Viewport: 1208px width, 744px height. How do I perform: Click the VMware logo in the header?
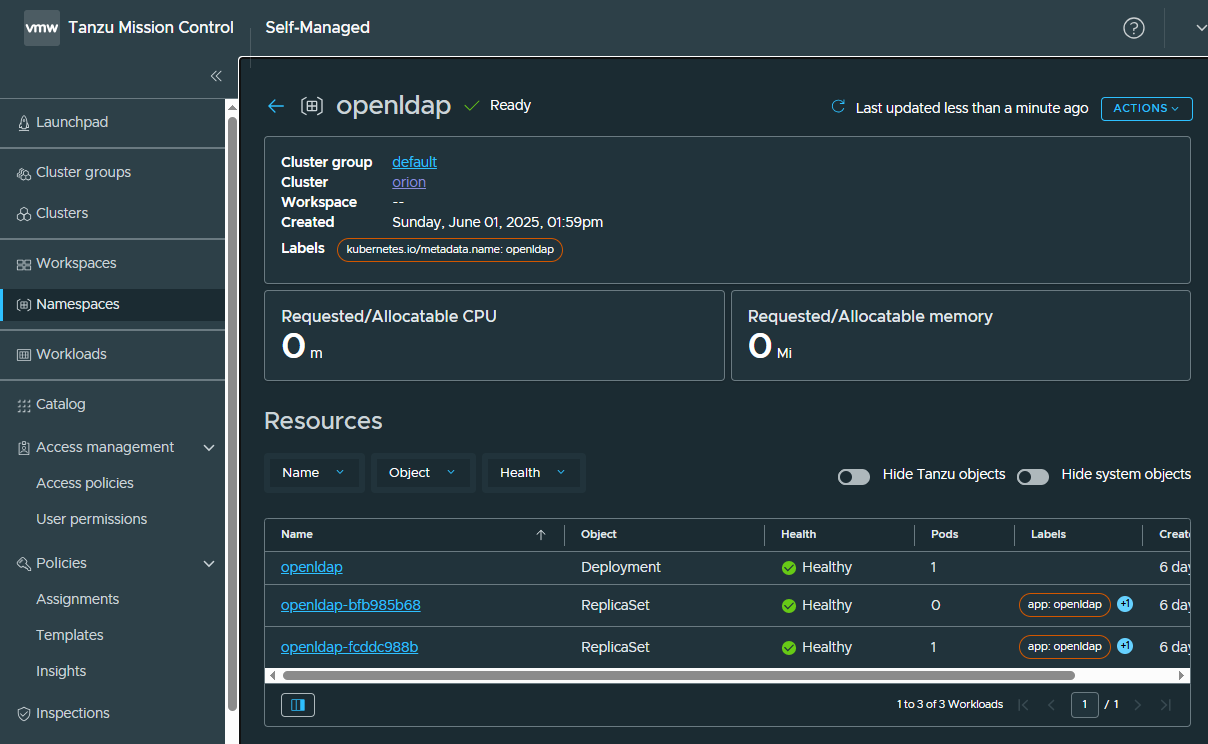(42, 28)
